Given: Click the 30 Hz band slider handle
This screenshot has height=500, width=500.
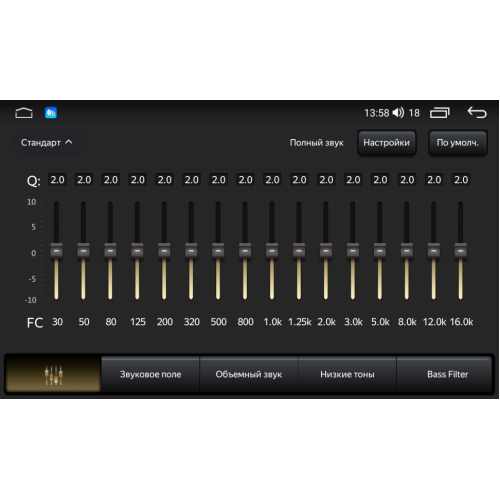Looking at the screenshot, I should coord(56,251).
